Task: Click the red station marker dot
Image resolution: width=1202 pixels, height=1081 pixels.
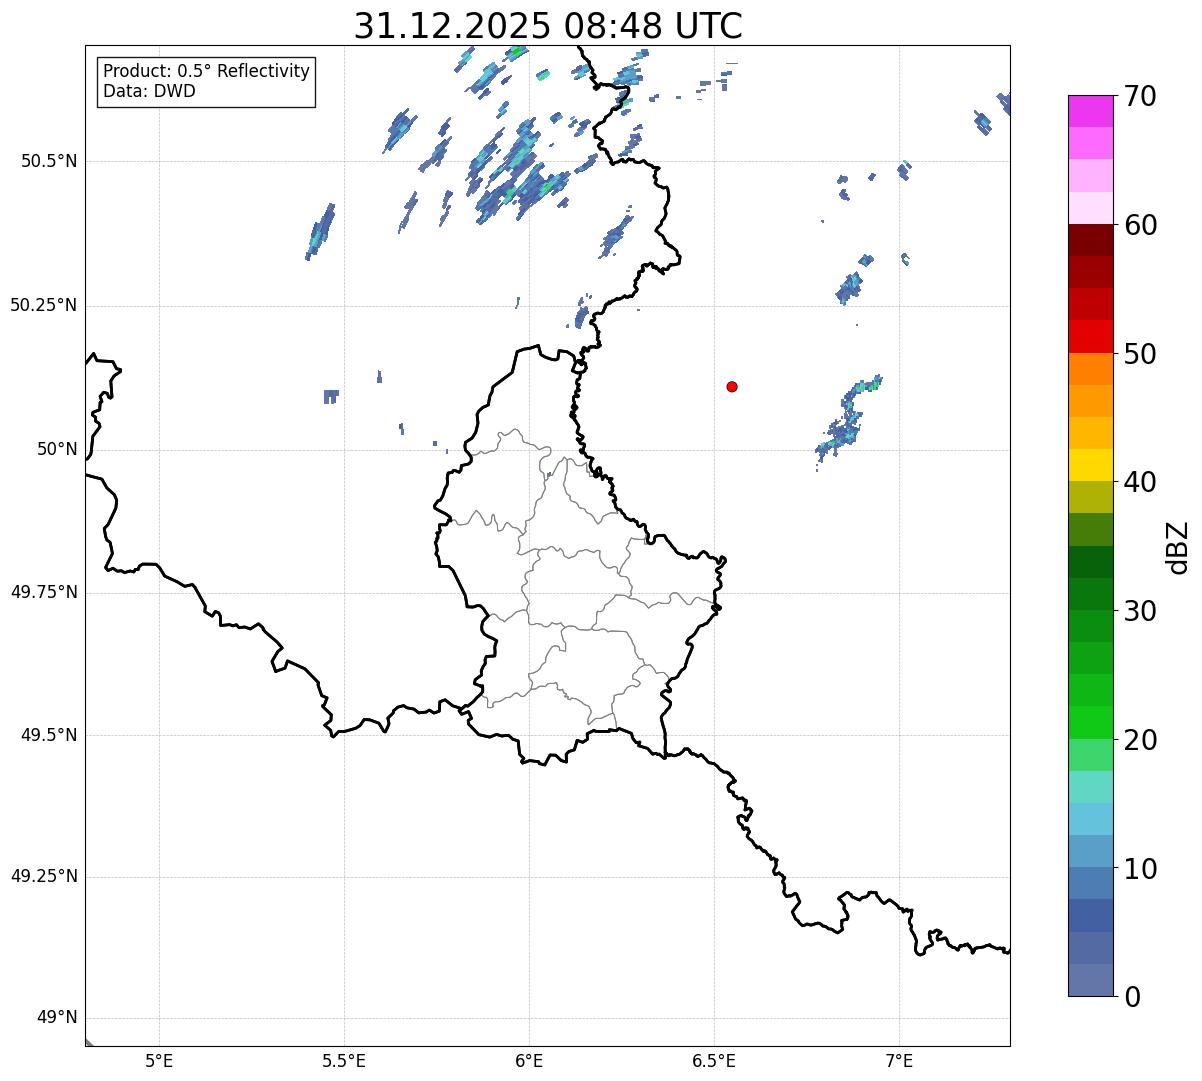Action: tap(732, 386)
